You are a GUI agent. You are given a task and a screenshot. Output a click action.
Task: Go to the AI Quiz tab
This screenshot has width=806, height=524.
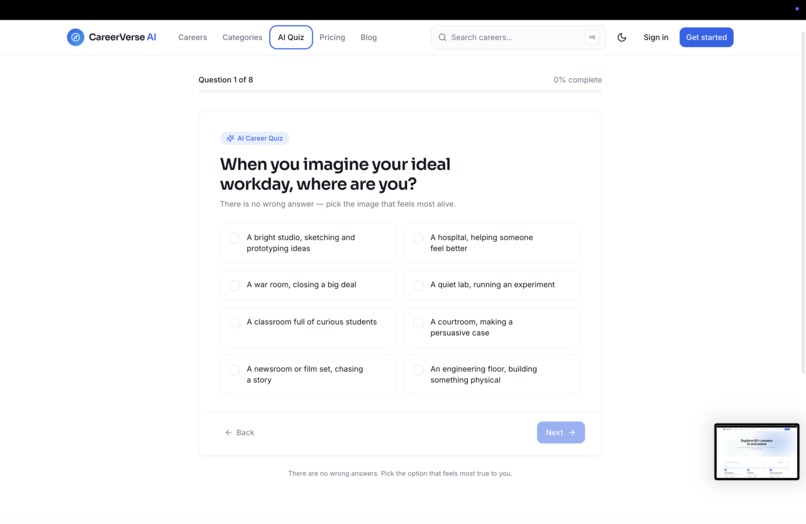click(x=291, y=37)
